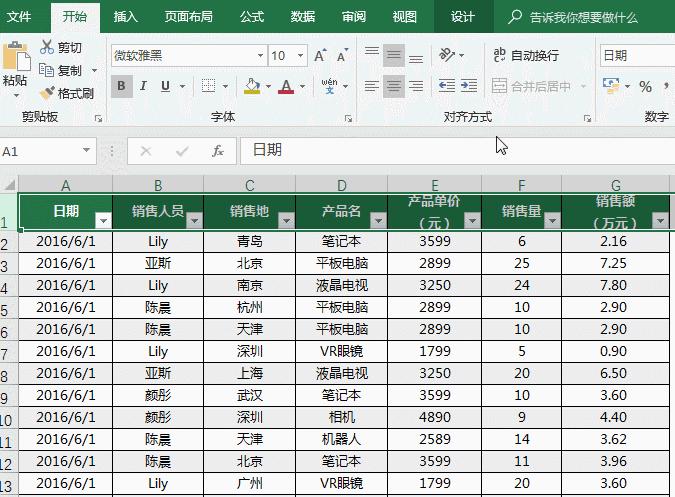
Task: Open the 日期 column filter dropdown
Action: pyautogui.click(x=103, y=221)
